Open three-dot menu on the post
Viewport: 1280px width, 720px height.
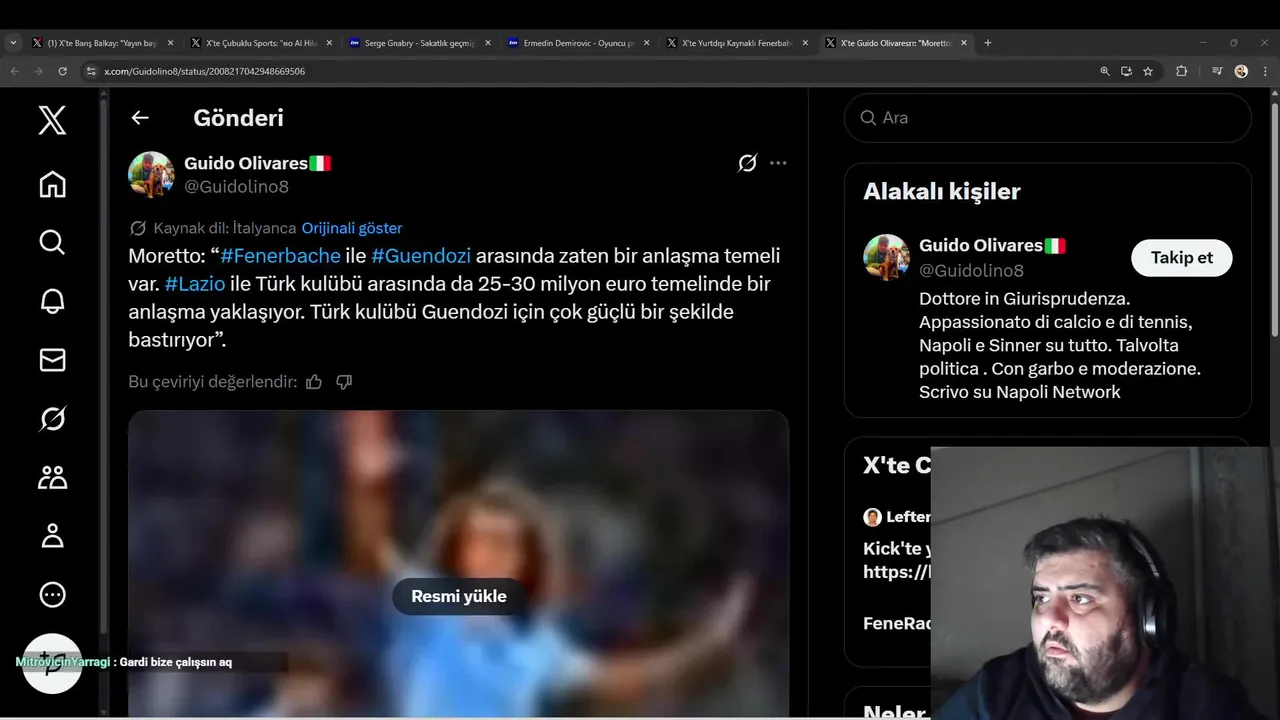click(778, 163)
